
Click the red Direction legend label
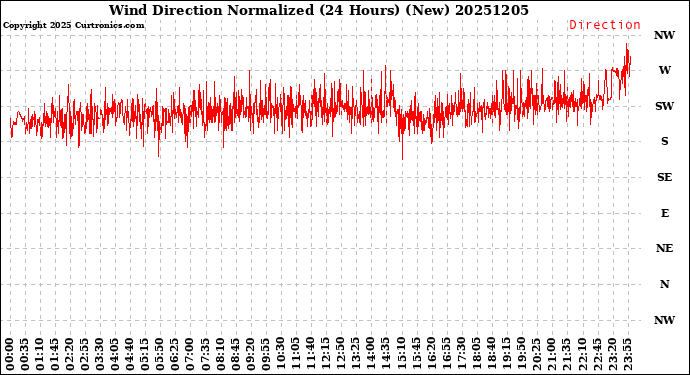[x=605, y=25]
